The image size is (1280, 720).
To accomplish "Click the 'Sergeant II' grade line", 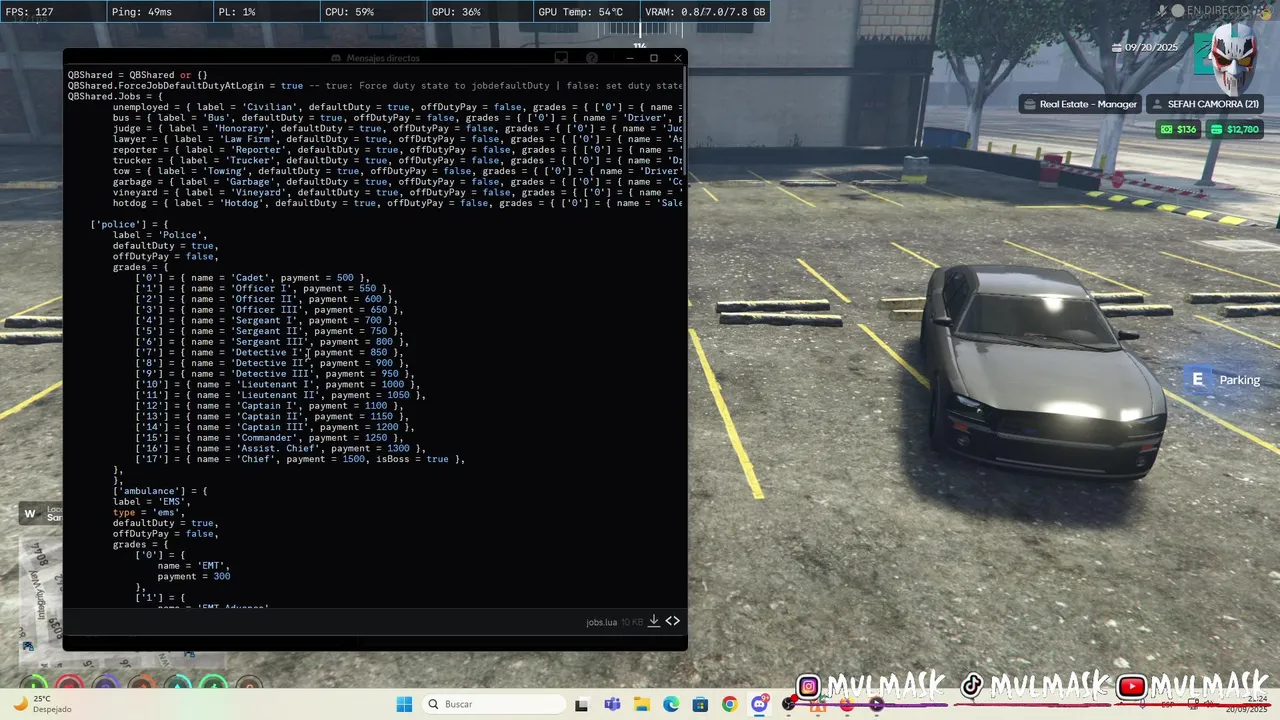I will coord(269,331).
